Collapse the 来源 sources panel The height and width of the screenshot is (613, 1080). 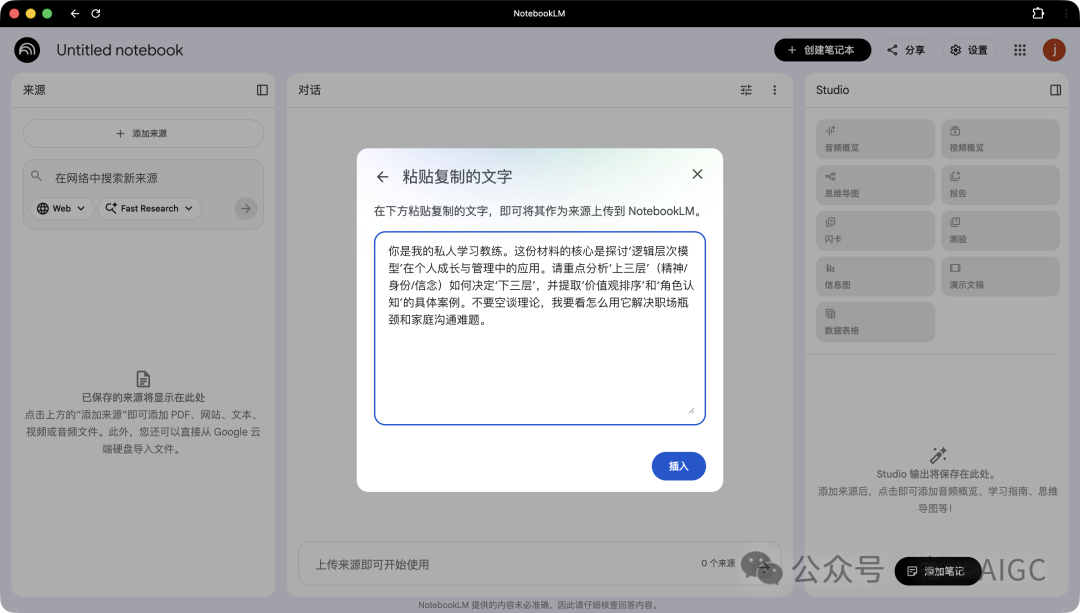point(261,90)
